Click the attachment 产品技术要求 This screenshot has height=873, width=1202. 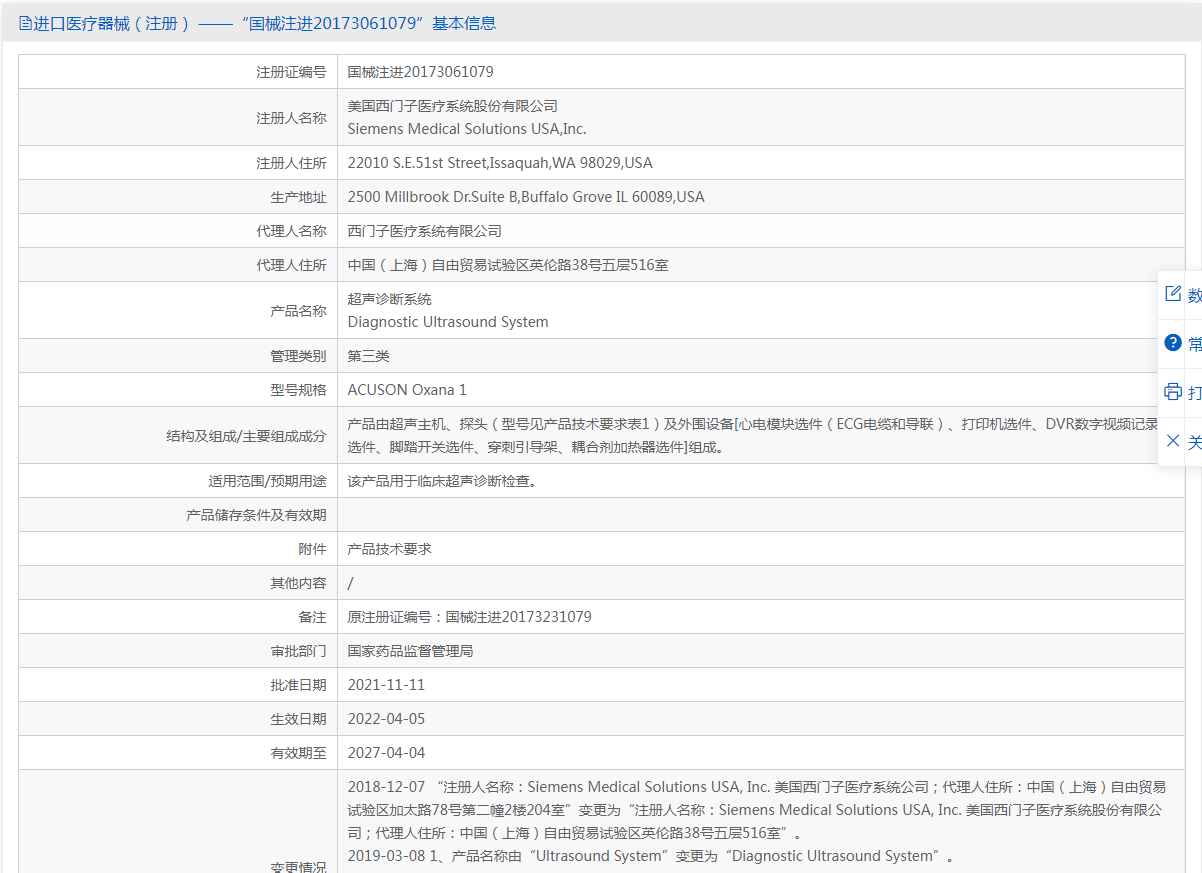389,549
